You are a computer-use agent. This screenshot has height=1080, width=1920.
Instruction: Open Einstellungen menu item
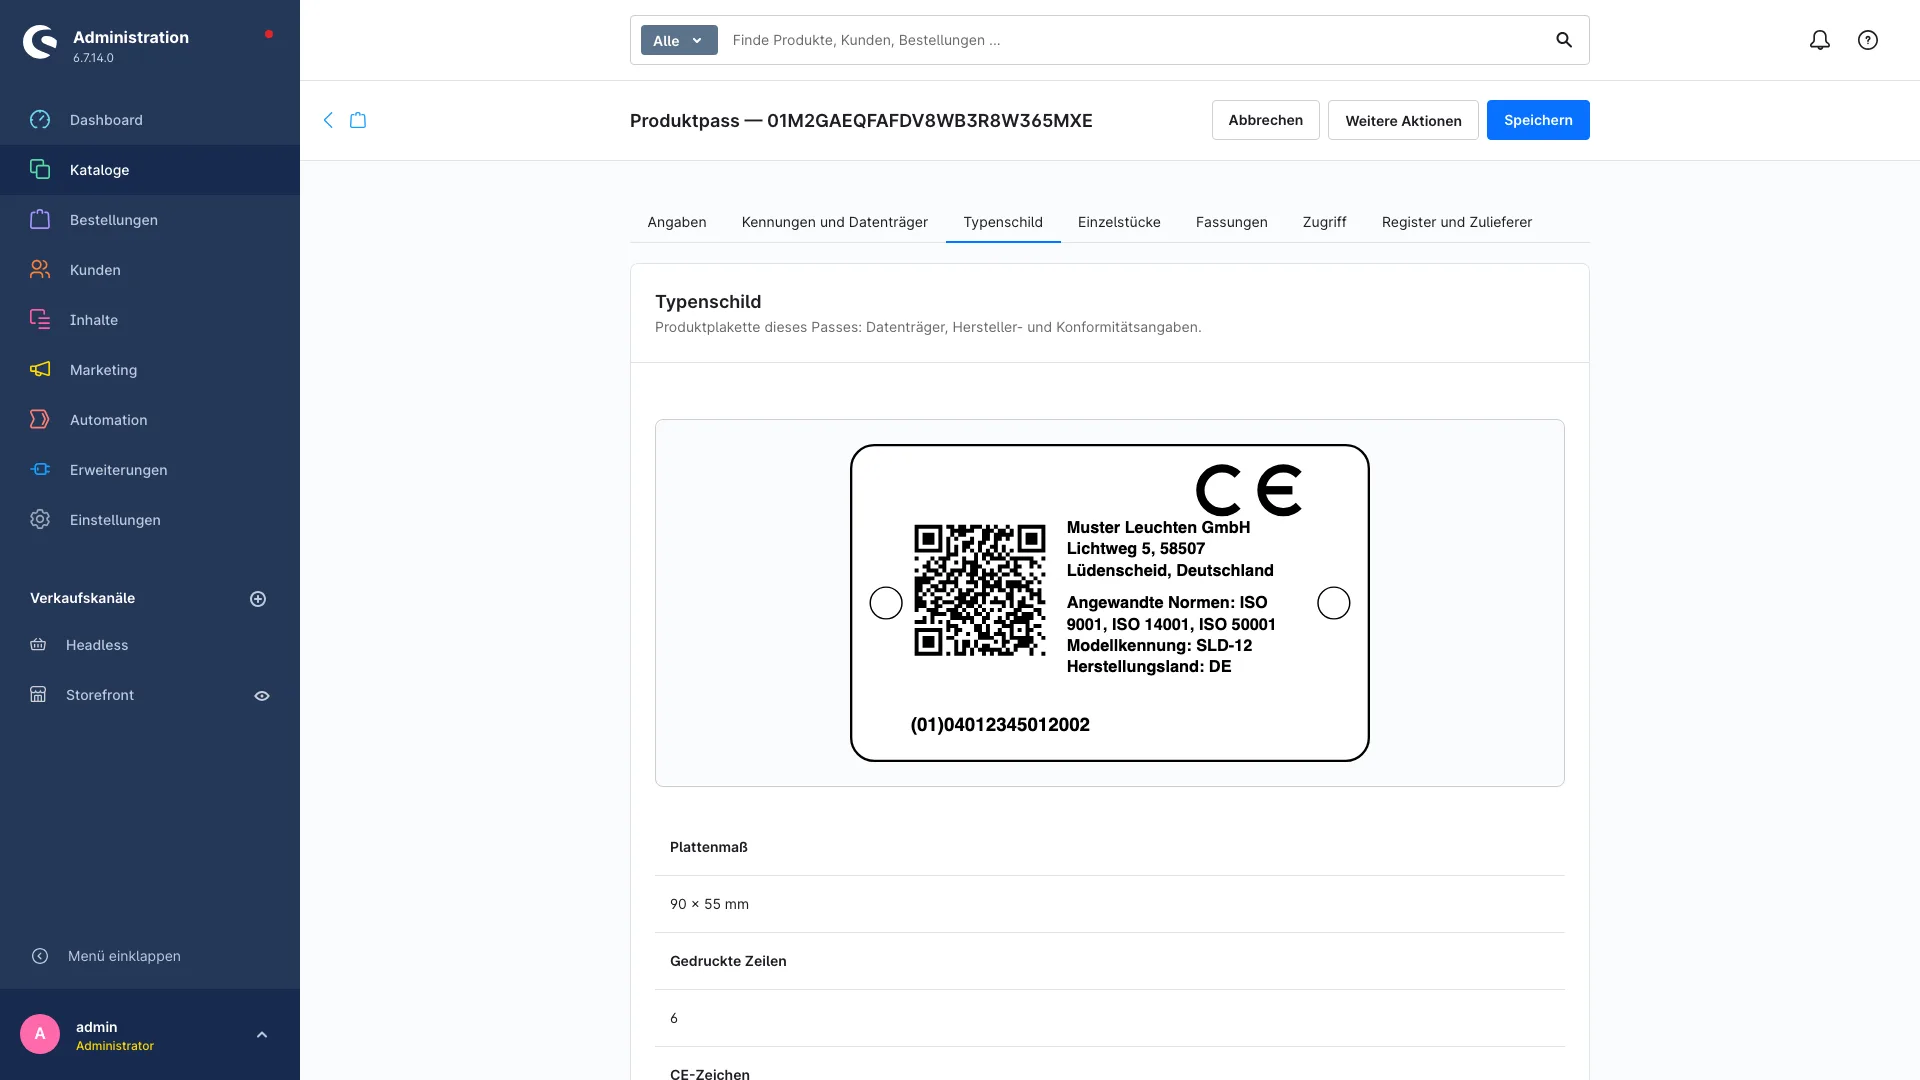150,520
